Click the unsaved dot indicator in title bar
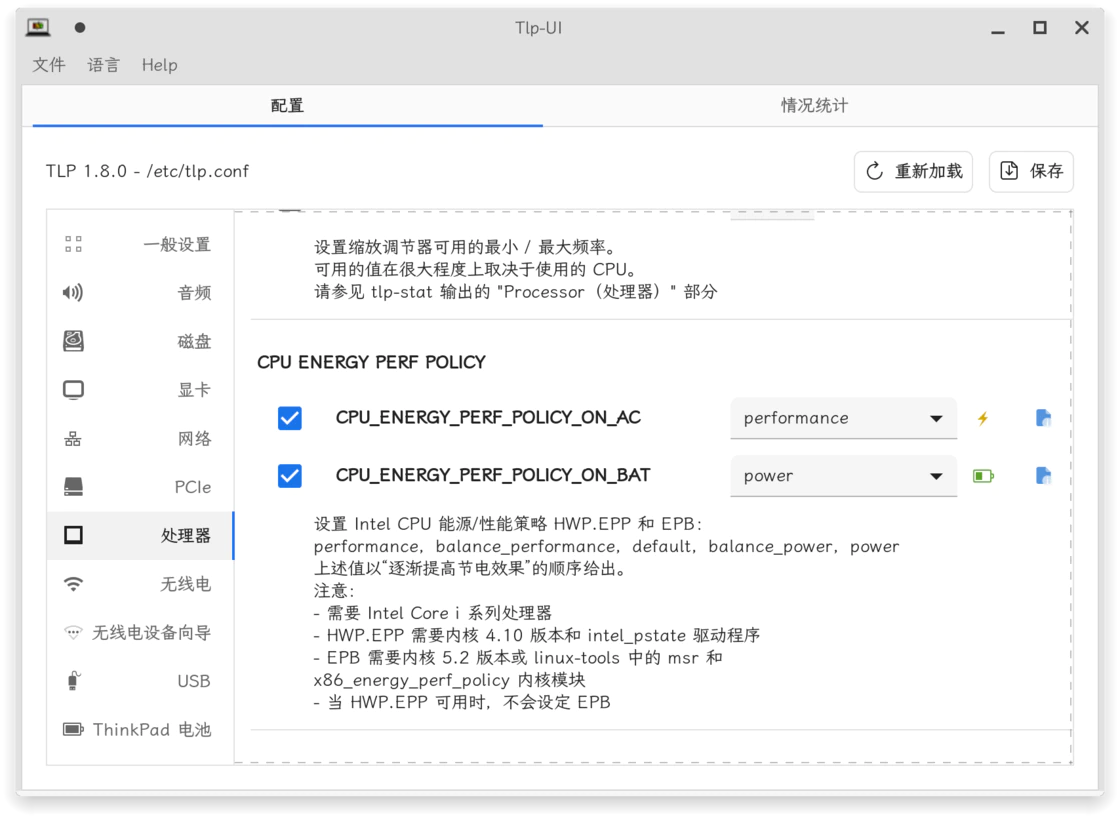1120x817 pixels. coord(80,27)
